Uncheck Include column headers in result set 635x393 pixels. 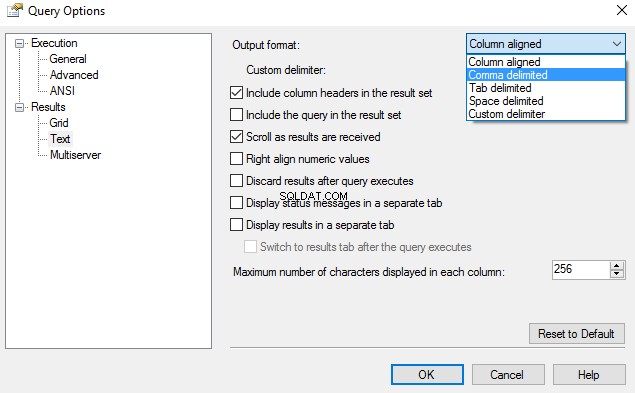(x=237, y=93)
